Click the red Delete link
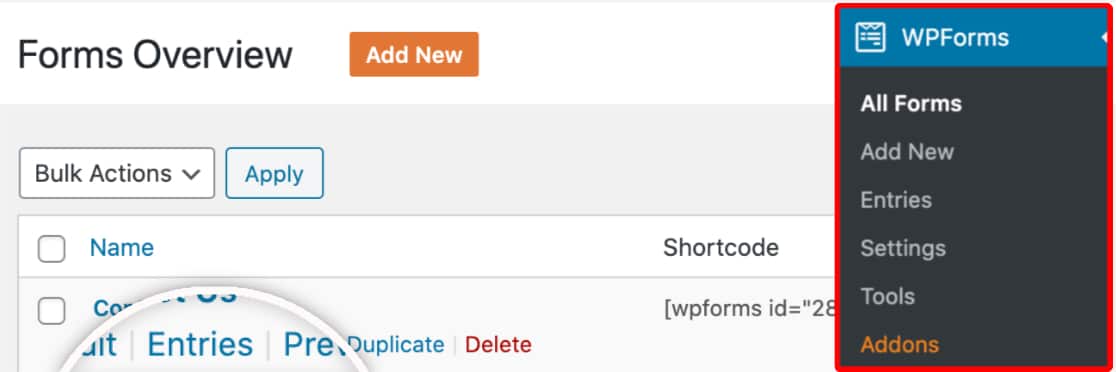Image resolution: width=1116 pixels, height=372 pixels. coord(498,345)
